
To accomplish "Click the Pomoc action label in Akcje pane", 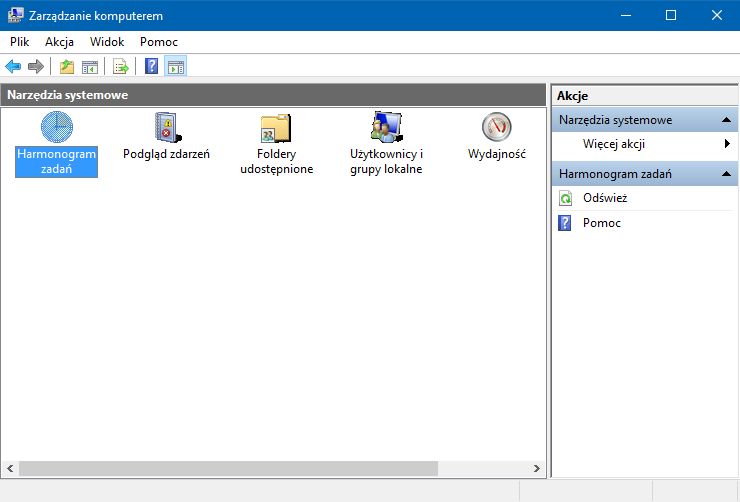I will (602, 223).
